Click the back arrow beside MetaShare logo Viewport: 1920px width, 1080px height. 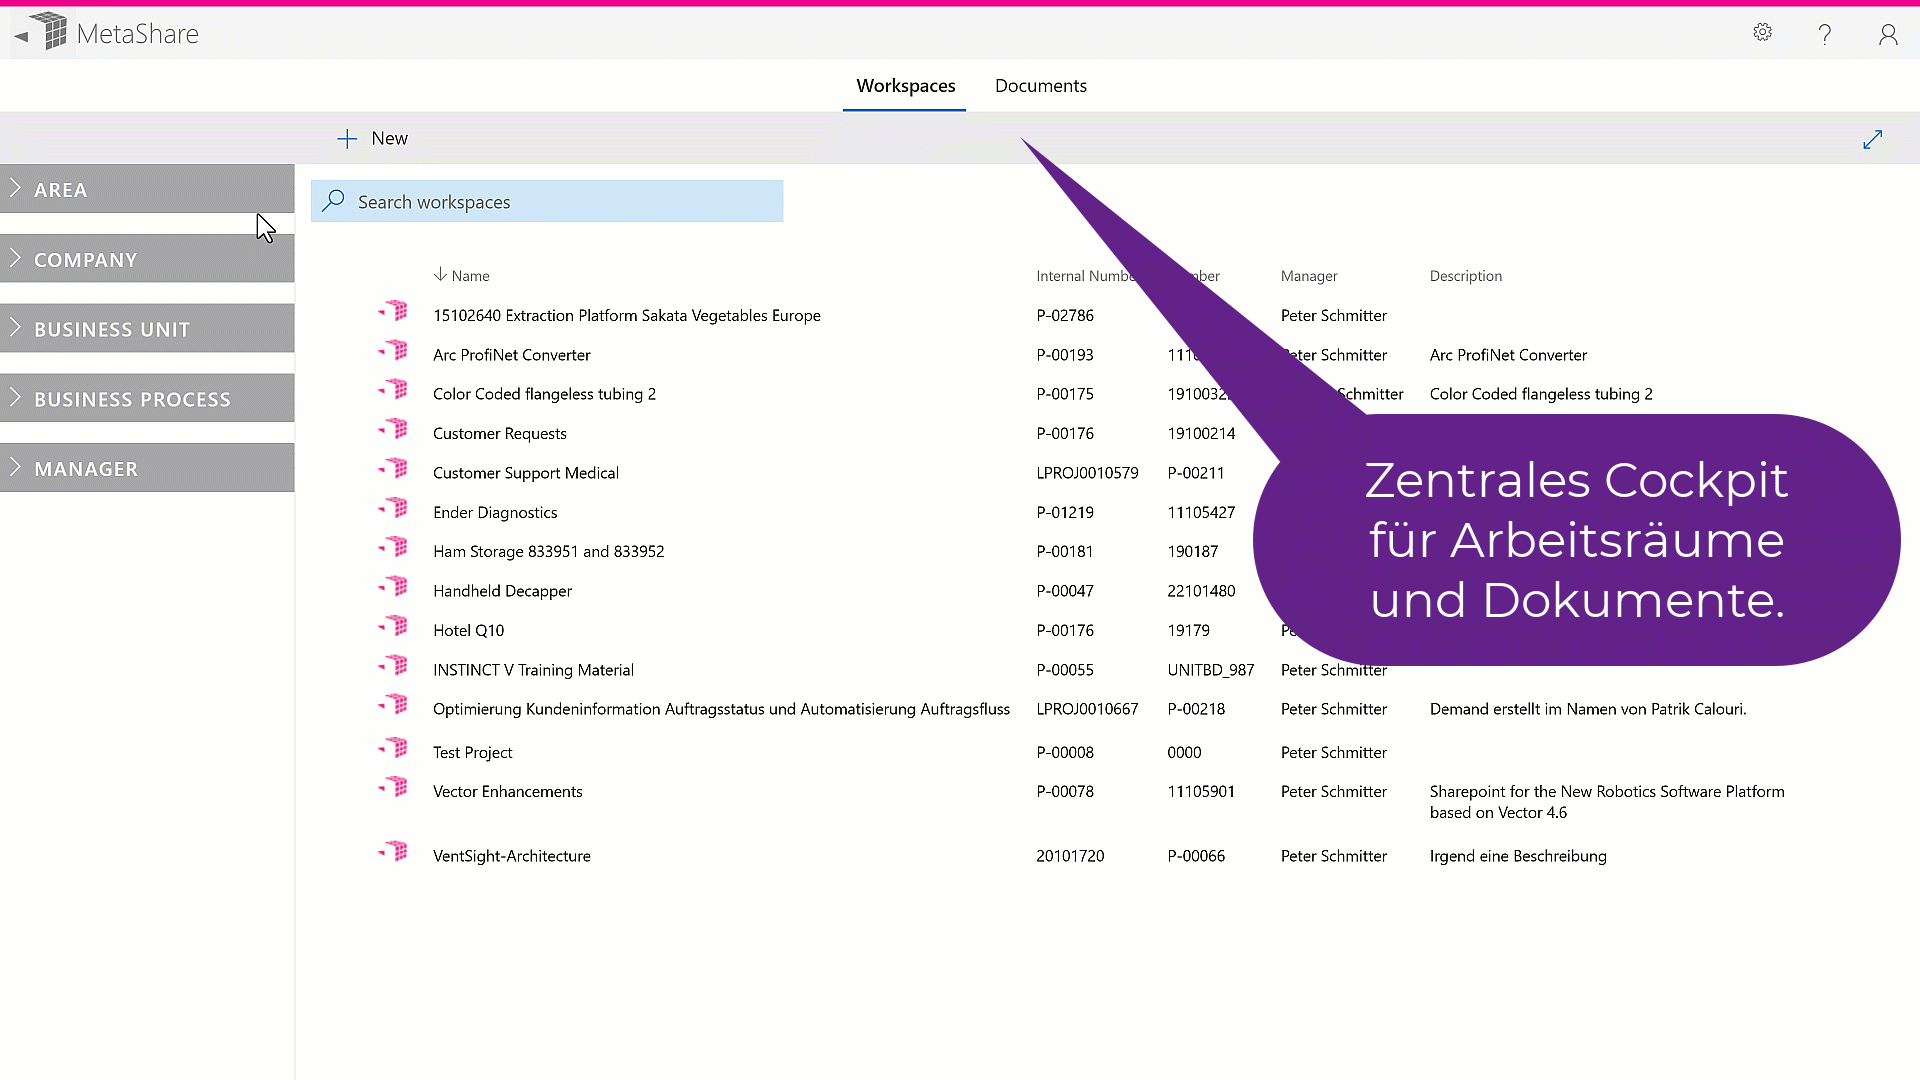(21, 36)
